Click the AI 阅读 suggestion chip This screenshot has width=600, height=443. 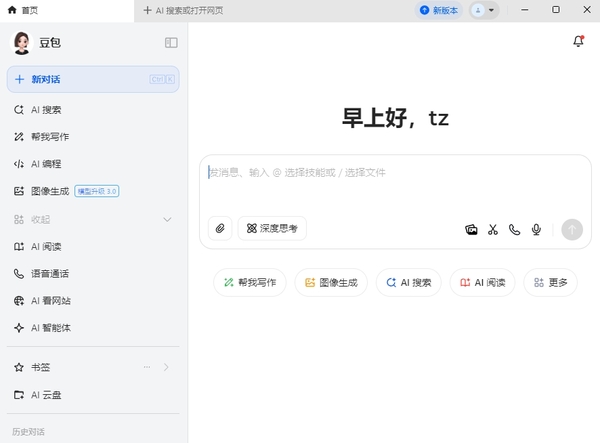[483, 282]
